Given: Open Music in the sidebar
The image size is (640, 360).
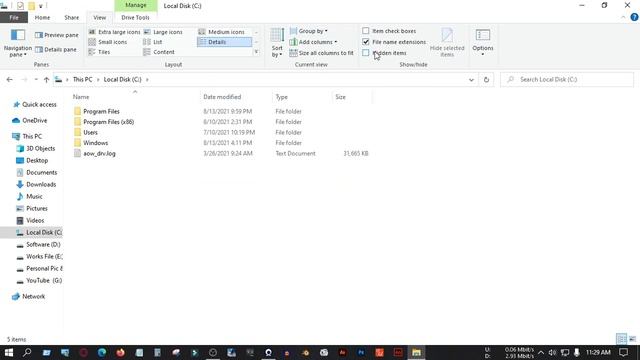Looking at the screenshot, I should (x=29, y=196).
